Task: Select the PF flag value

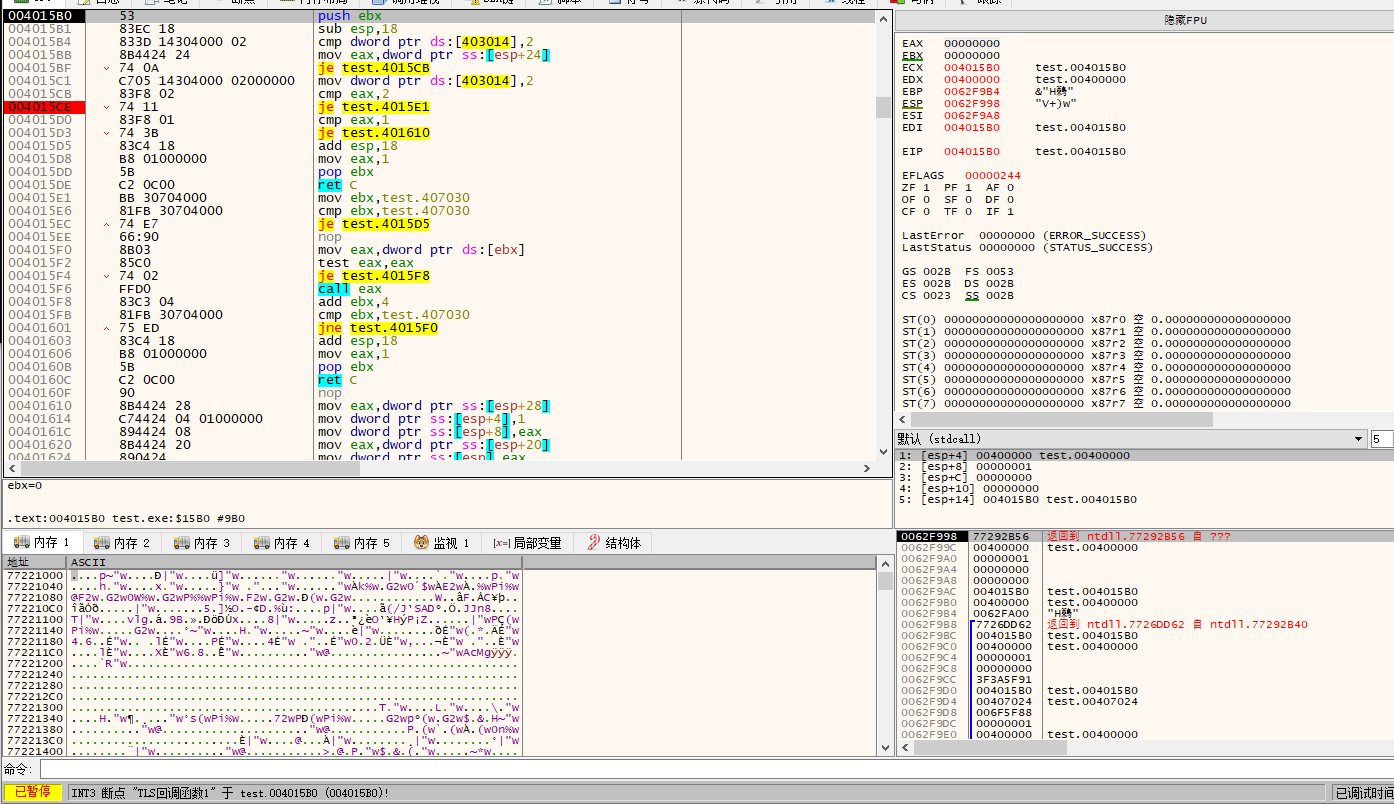Action: (x=967, y=188)
